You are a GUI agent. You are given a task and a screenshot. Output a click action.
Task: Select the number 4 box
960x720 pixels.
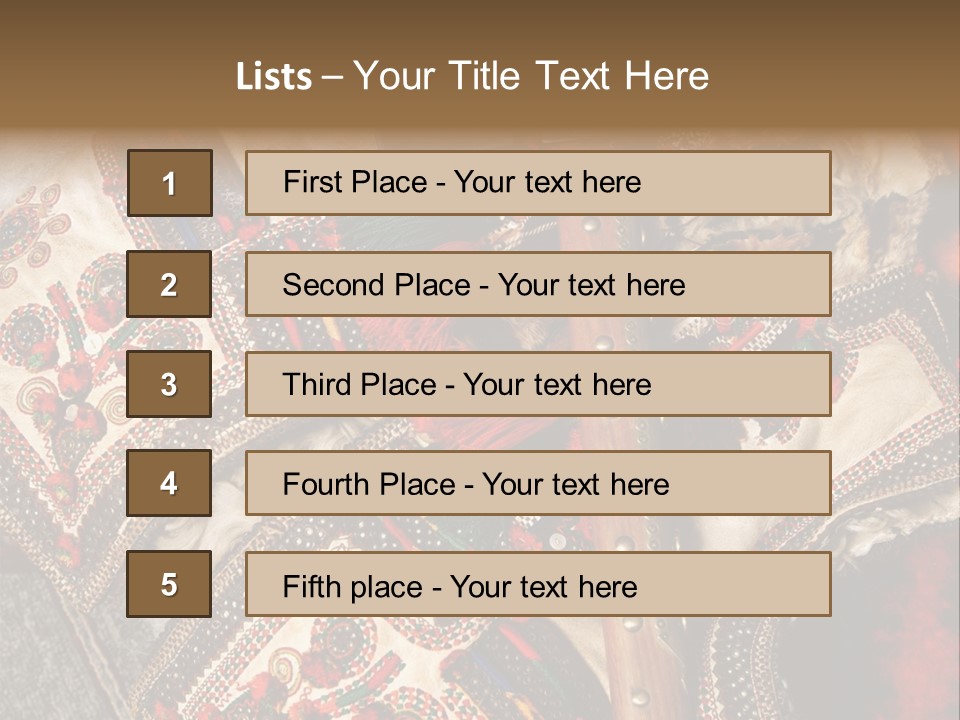[x=170, y=484]
